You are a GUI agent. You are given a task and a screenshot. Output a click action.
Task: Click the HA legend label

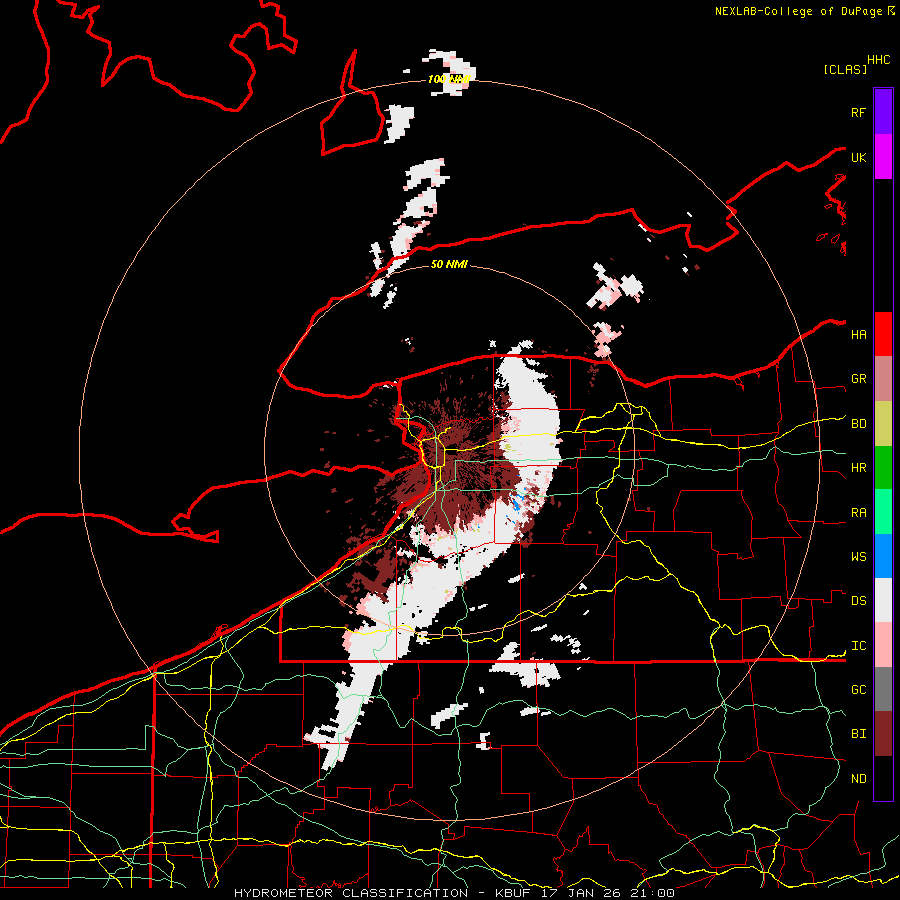point(858,335)
